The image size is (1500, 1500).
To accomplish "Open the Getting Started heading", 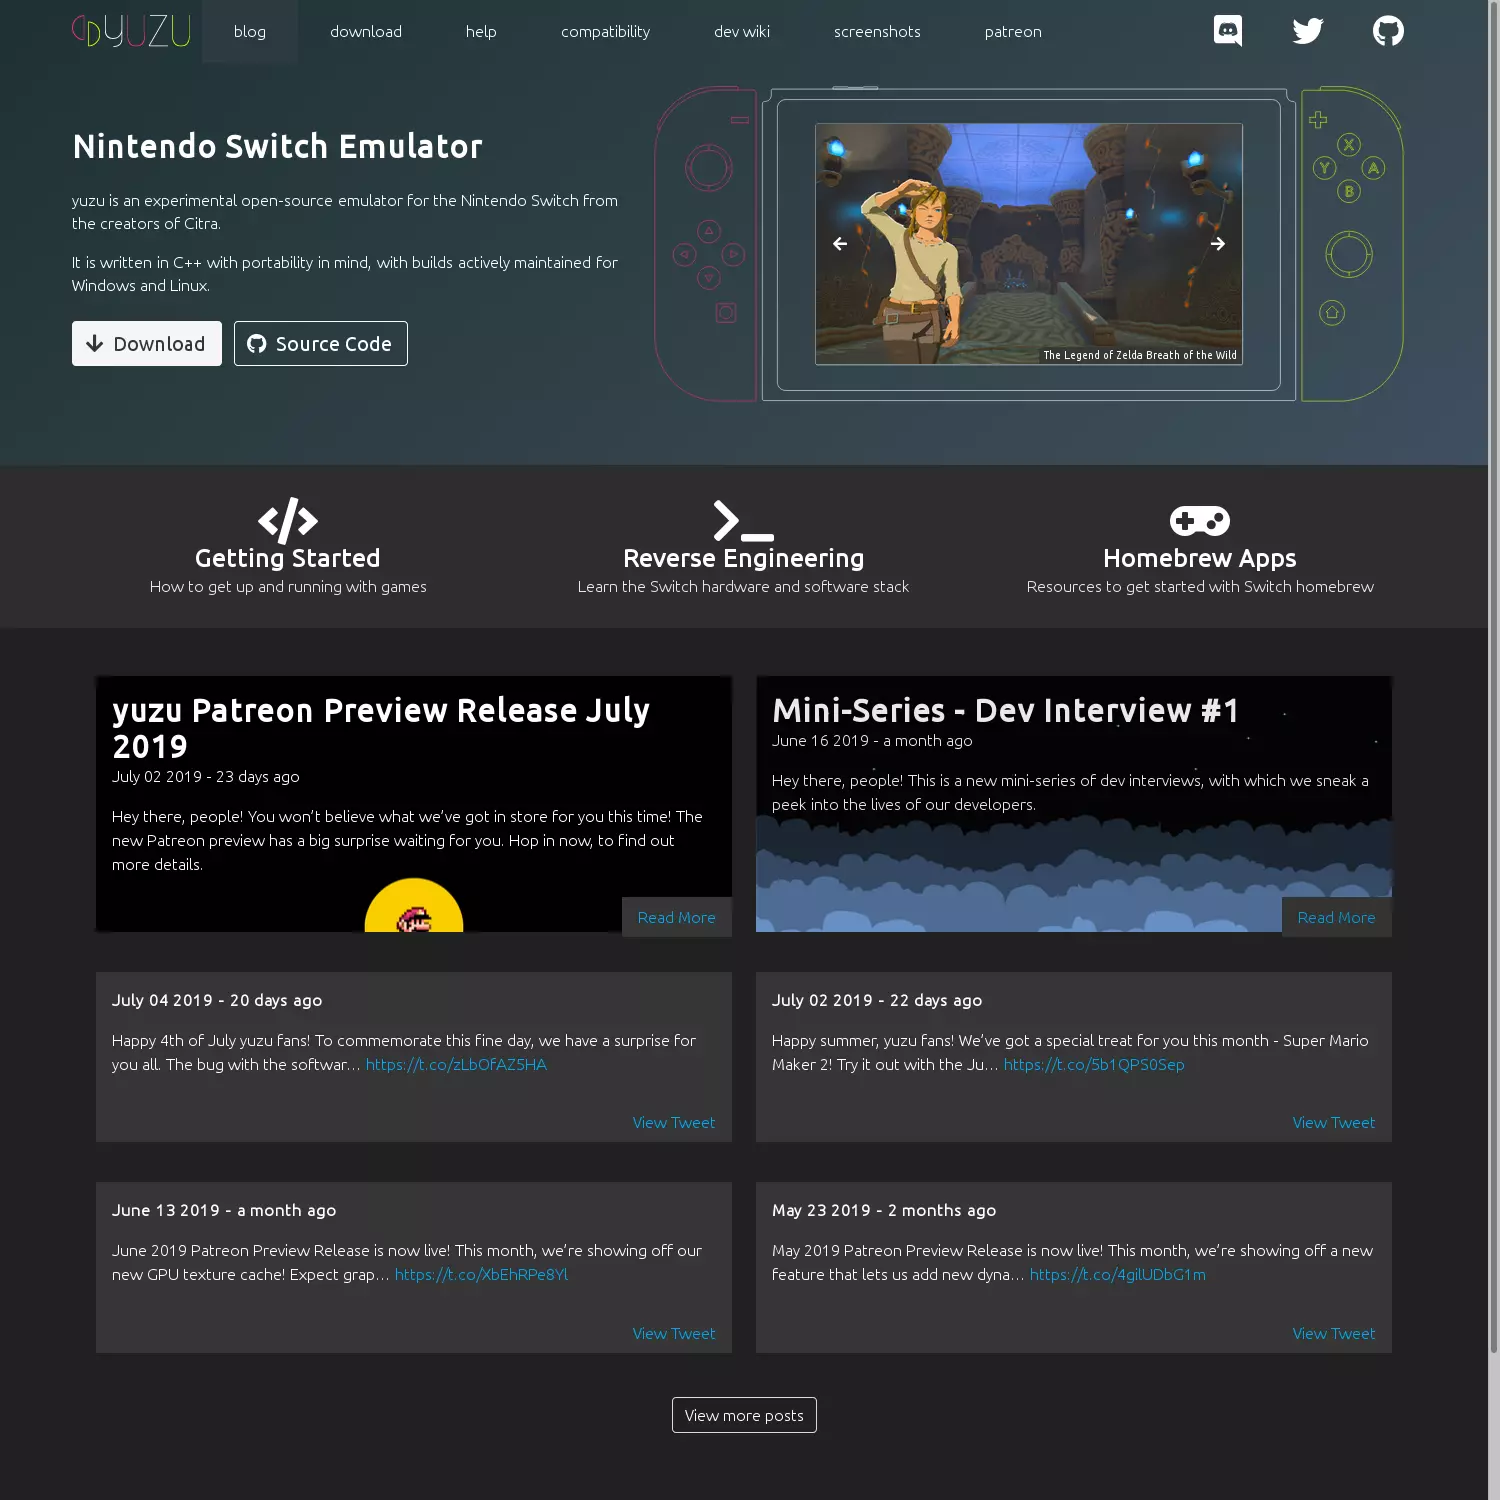I will (x=288, y=558).
